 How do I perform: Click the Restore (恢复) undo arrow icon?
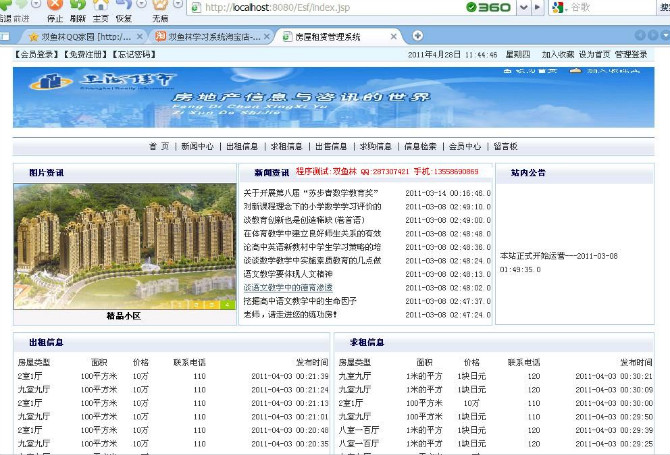[x=123, y=5]
